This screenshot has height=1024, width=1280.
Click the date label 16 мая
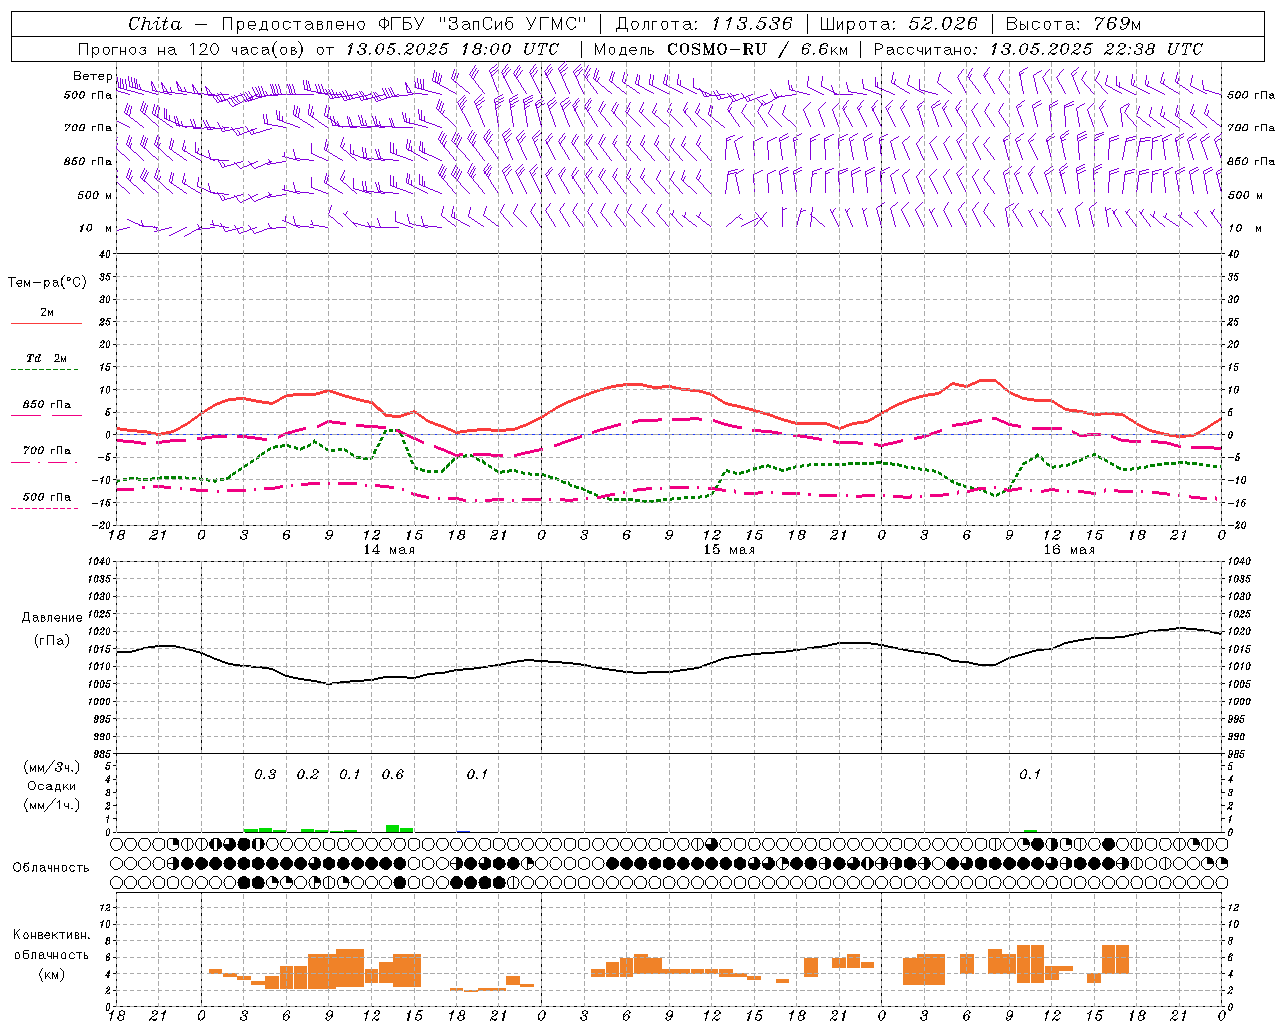coord(1069,550)
